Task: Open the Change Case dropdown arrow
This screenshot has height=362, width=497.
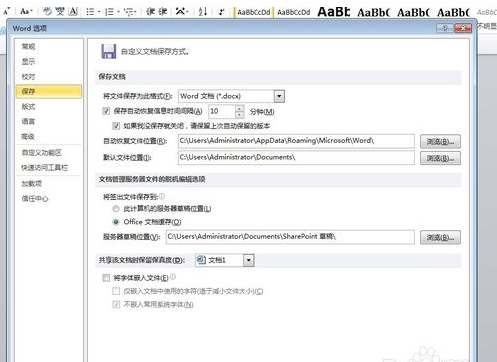Action: (32, 12)
